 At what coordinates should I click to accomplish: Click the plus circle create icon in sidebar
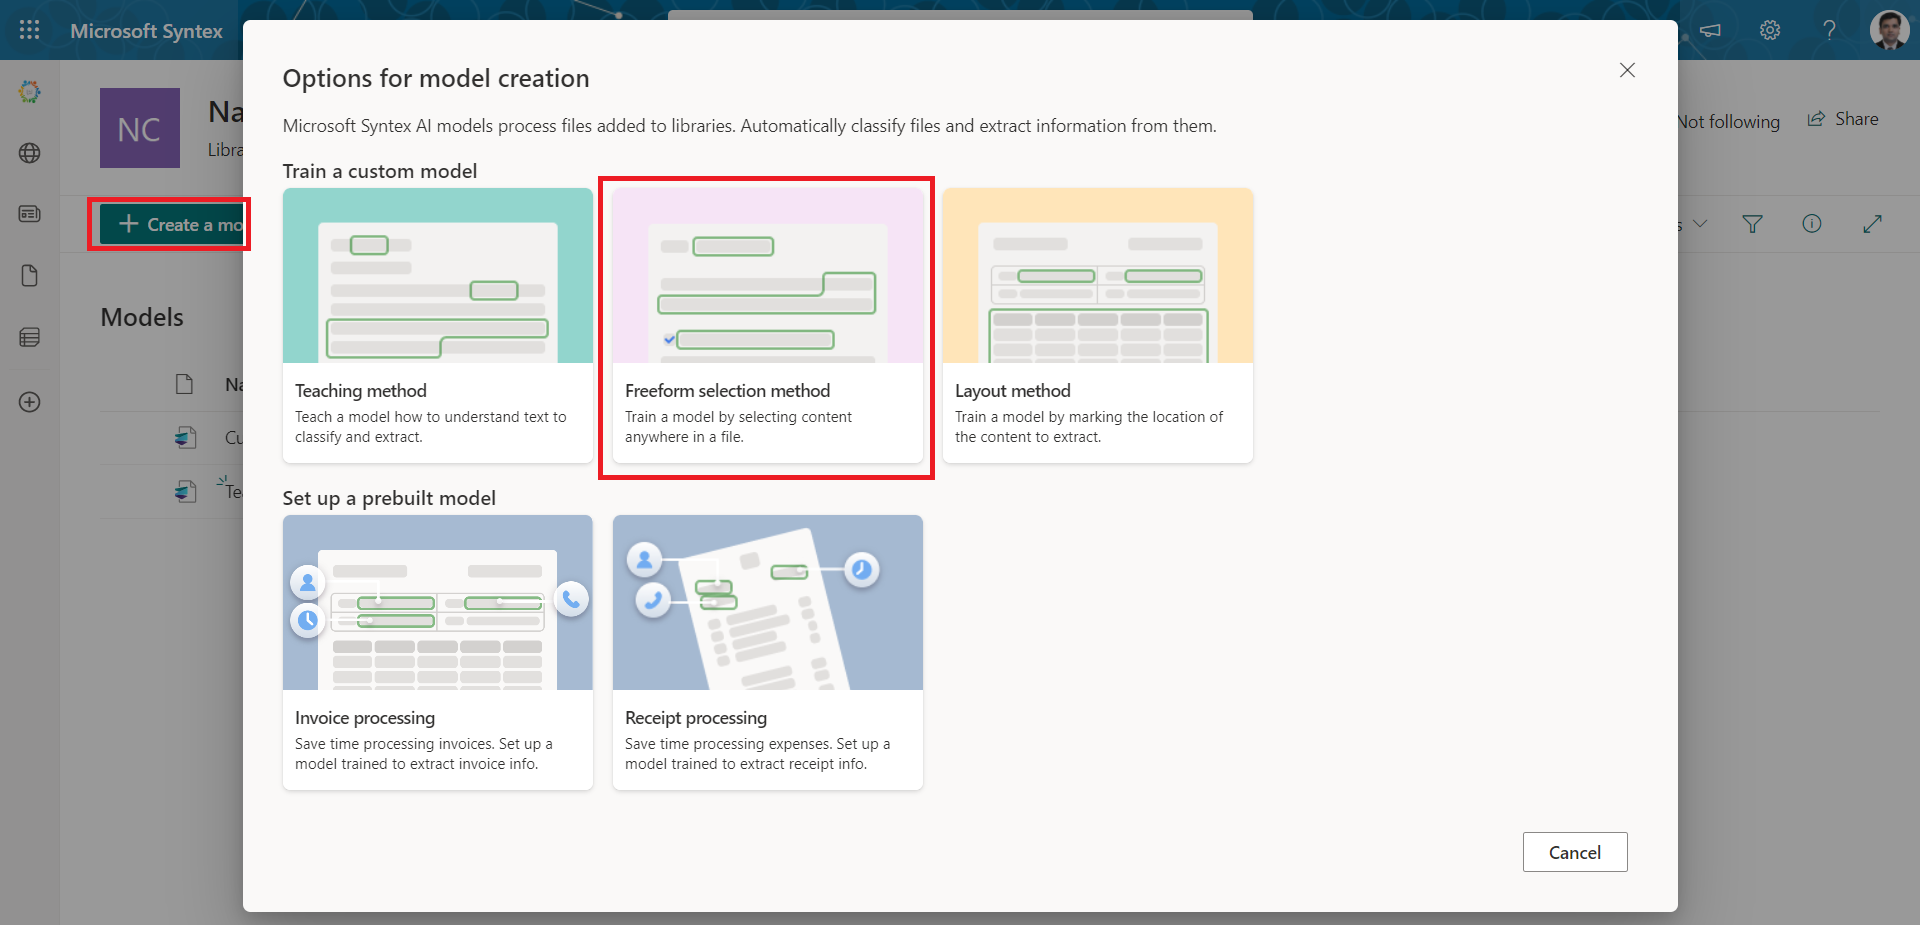(30, 402)
